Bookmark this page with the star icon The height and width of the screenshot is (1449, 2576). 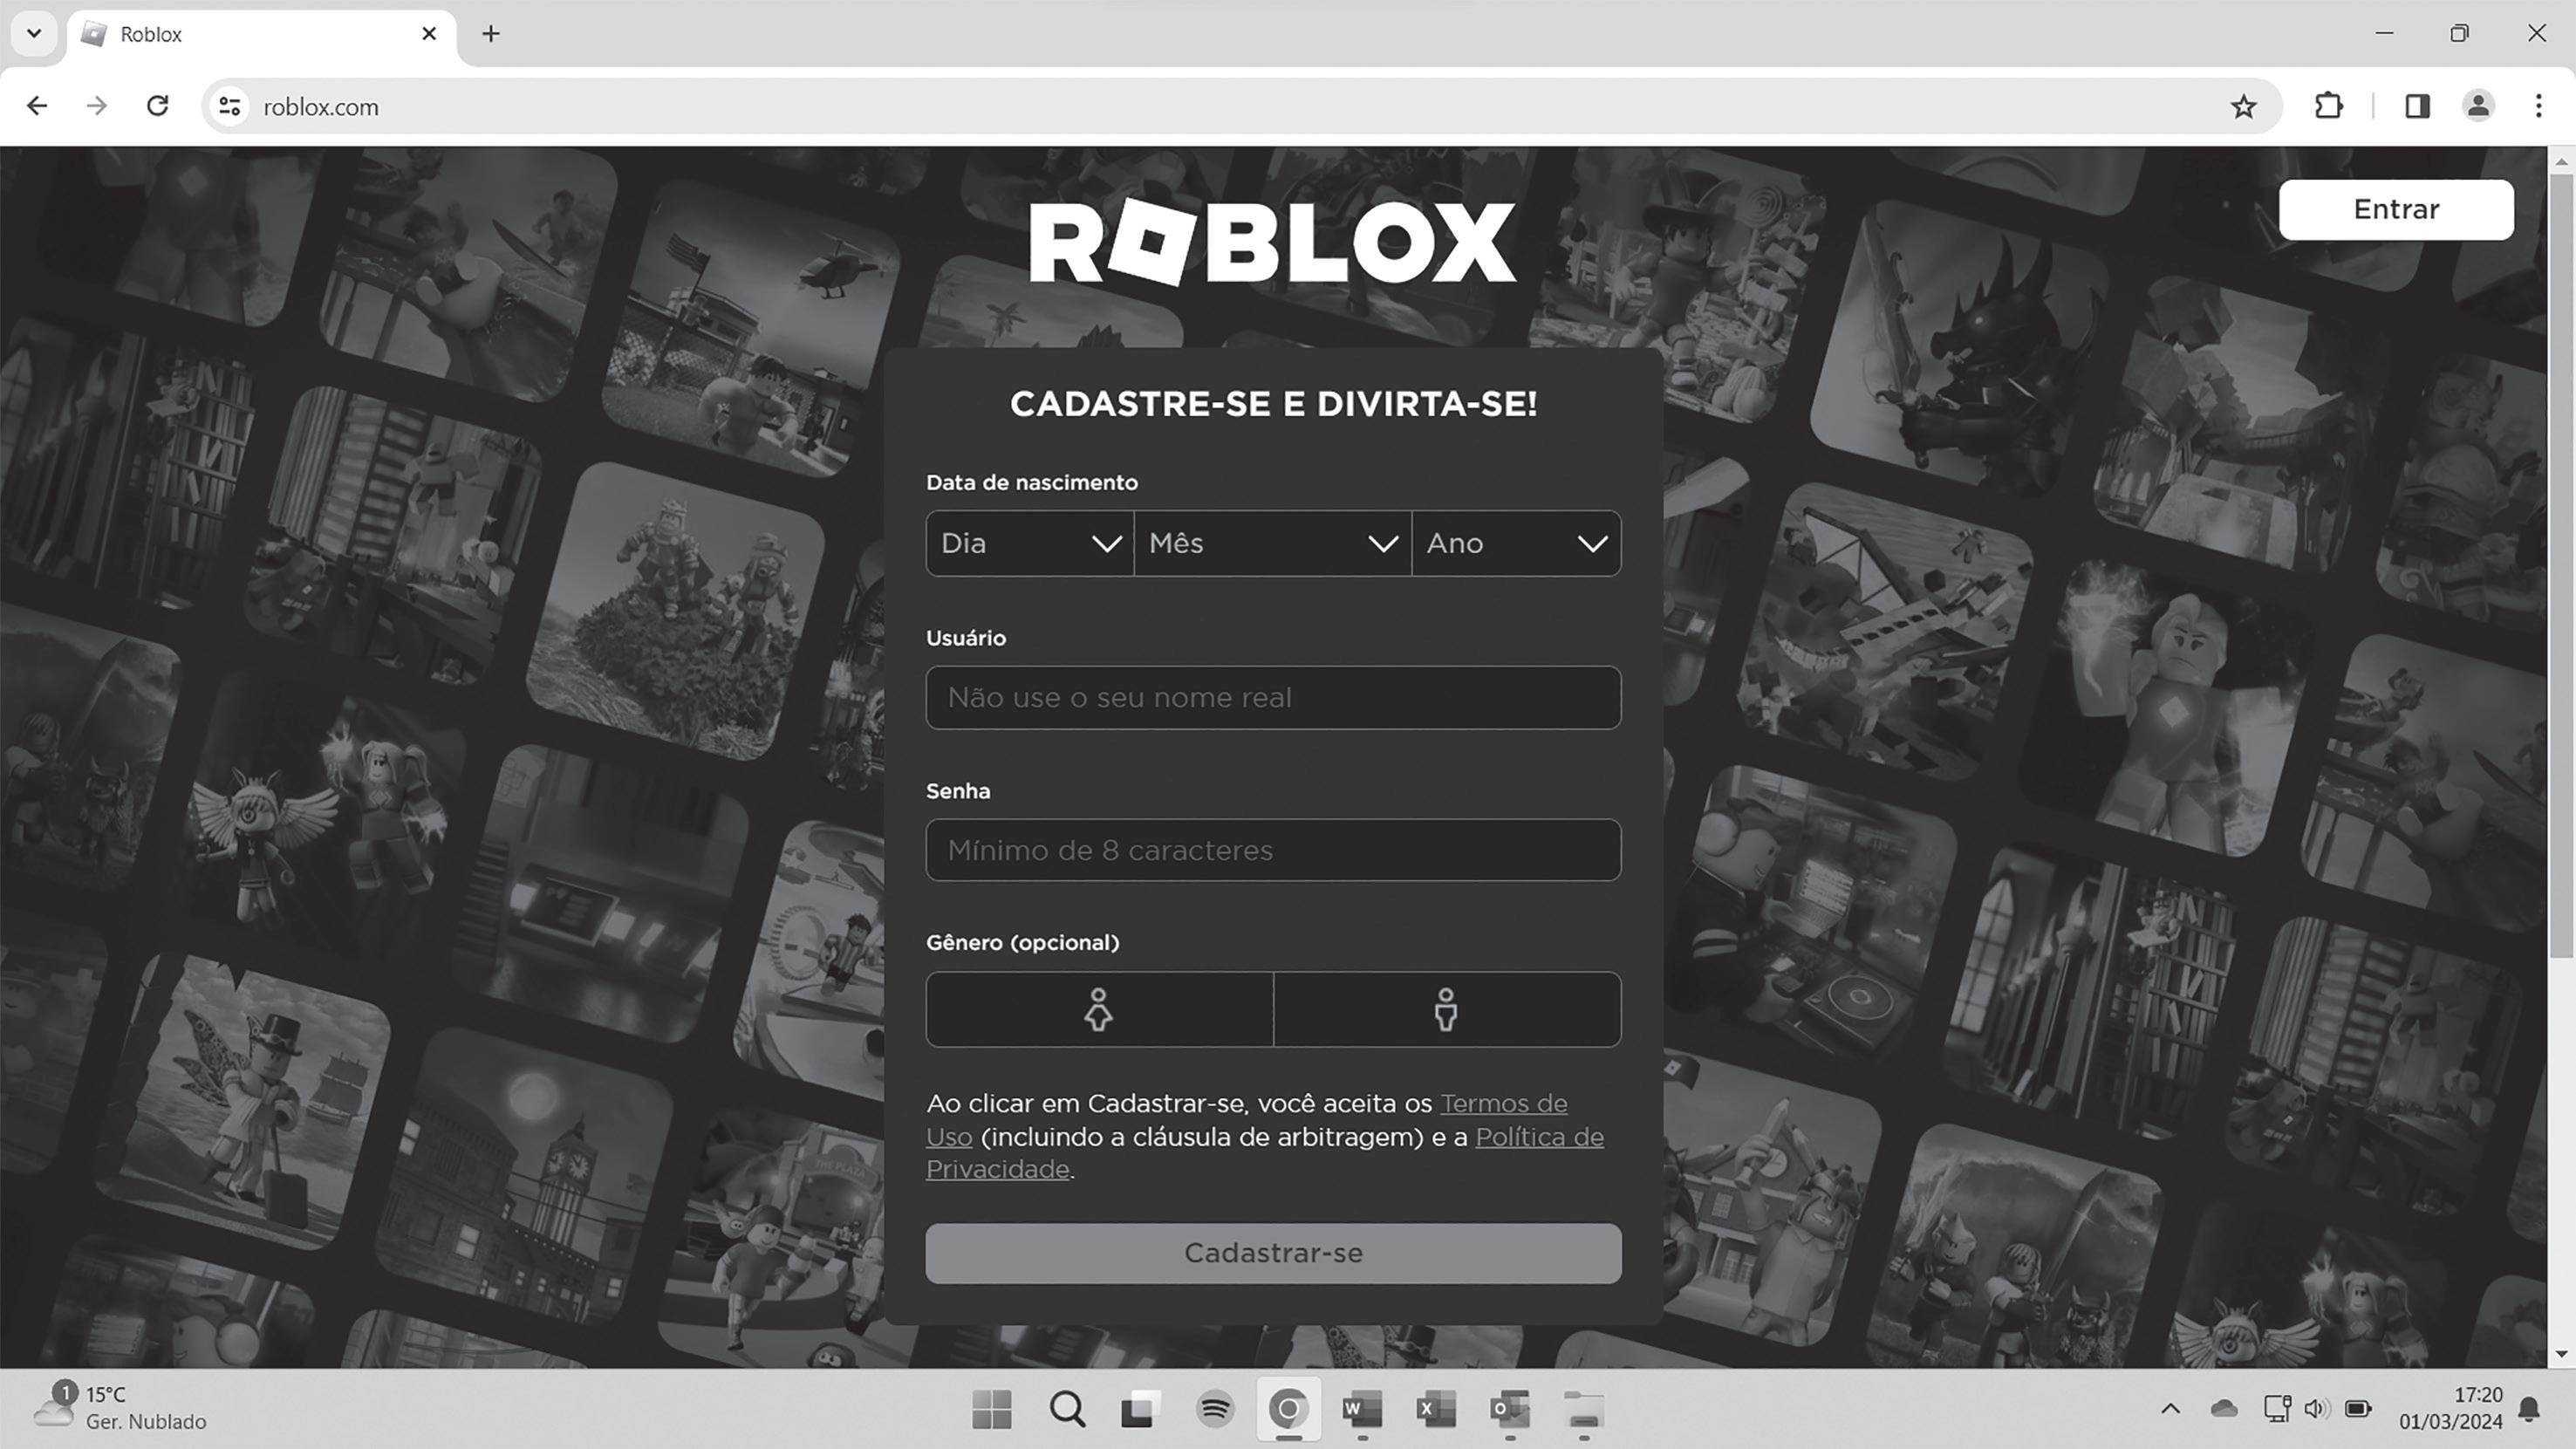click(2243, 106)
